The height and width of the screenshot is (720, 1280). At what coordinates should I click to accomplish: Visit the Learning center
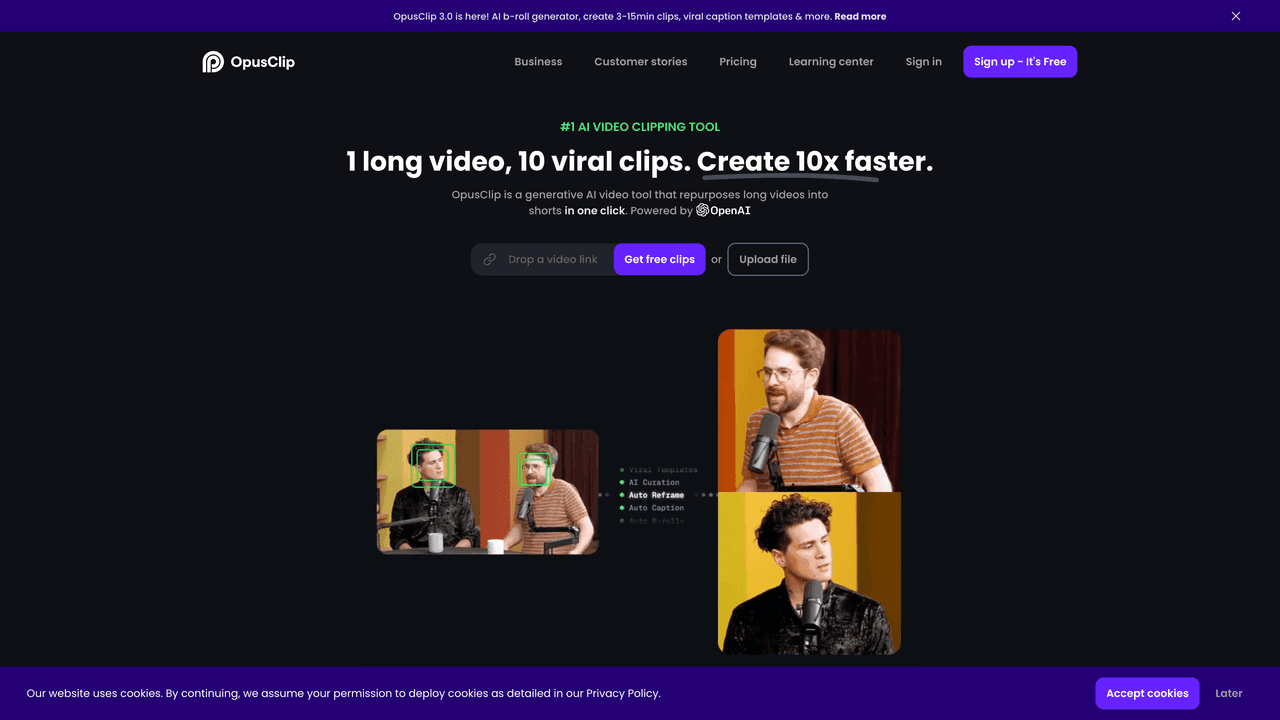831,62
